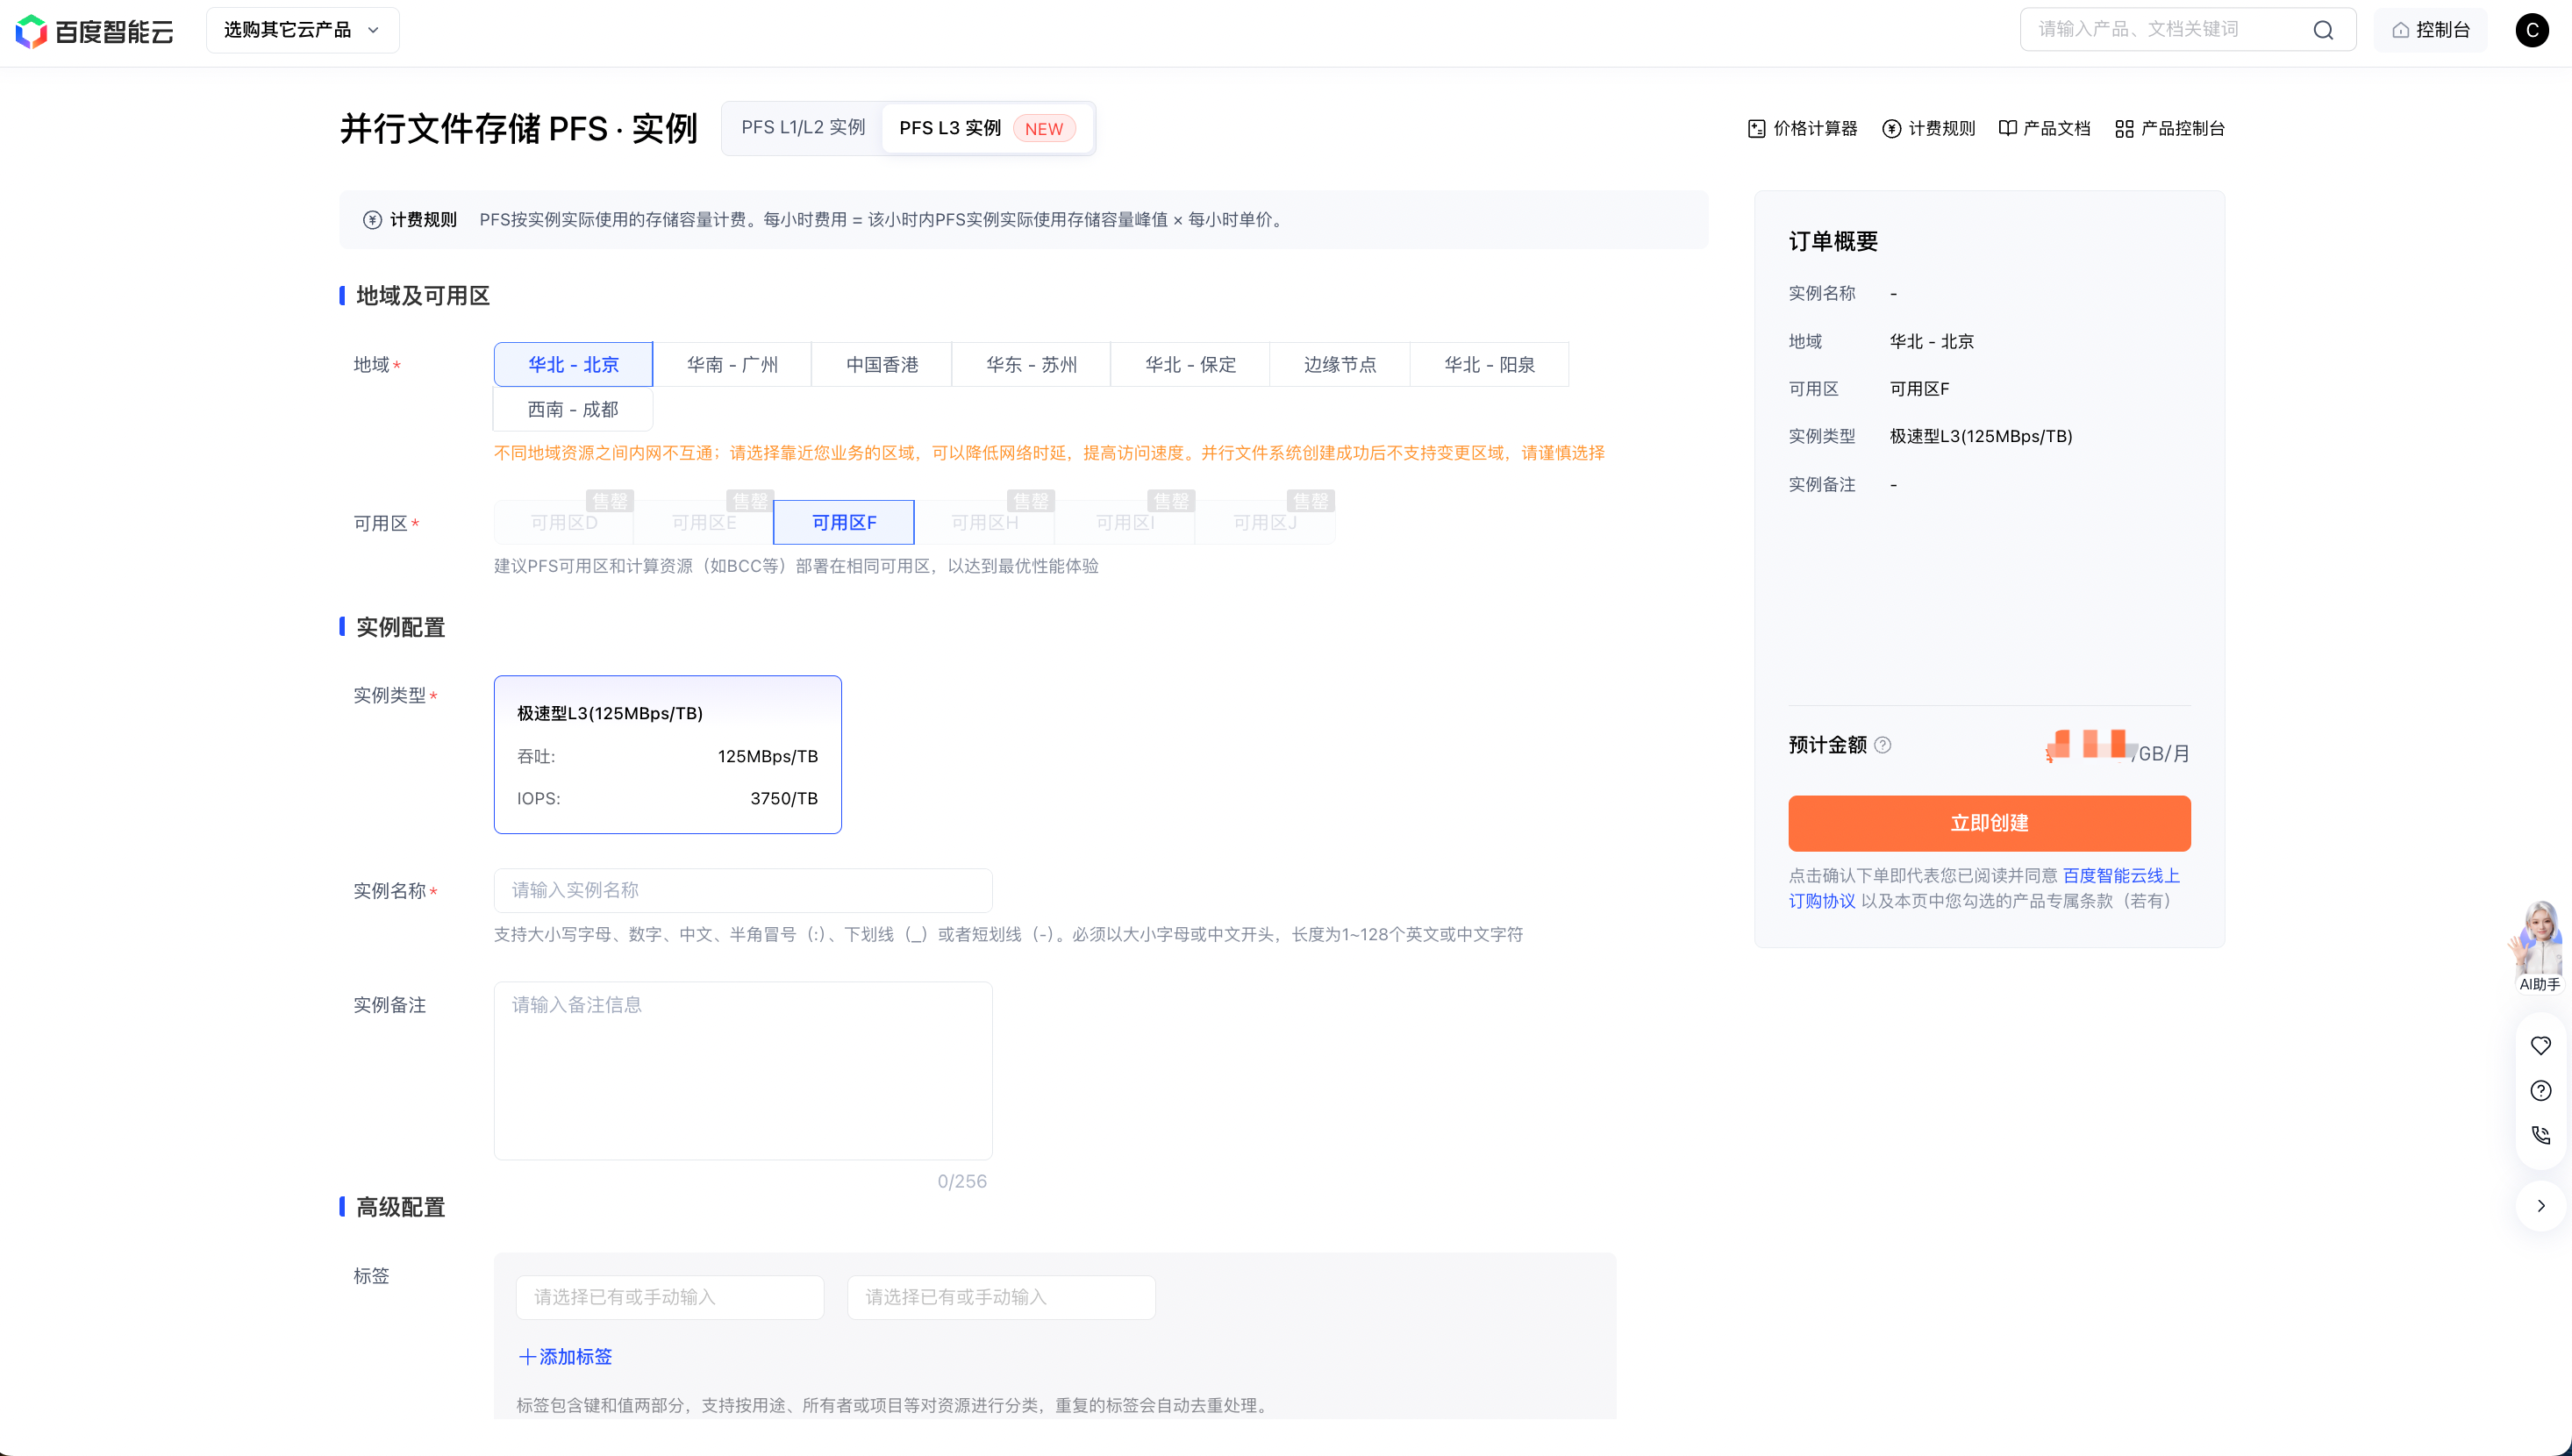The height and width of the screenshot is (1456, 2572).
Task: Click the summary value 极速型L3(125MBps/TB)
Action: click(1981, 436)
